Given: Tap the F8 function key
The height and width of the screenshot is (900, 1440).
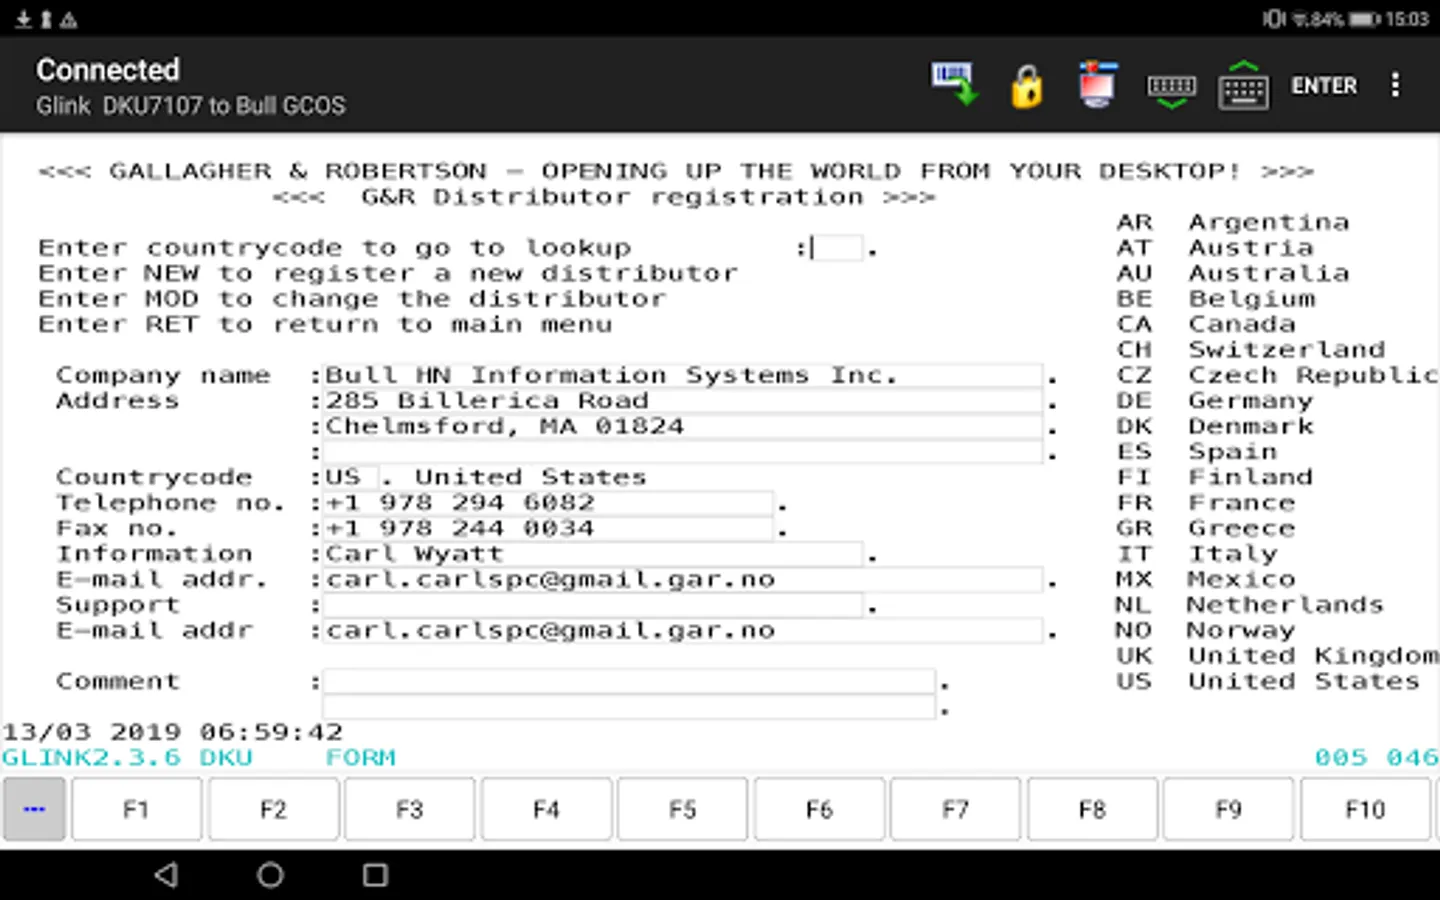Looking at the screenshot, I should [x=1092, y=809].
